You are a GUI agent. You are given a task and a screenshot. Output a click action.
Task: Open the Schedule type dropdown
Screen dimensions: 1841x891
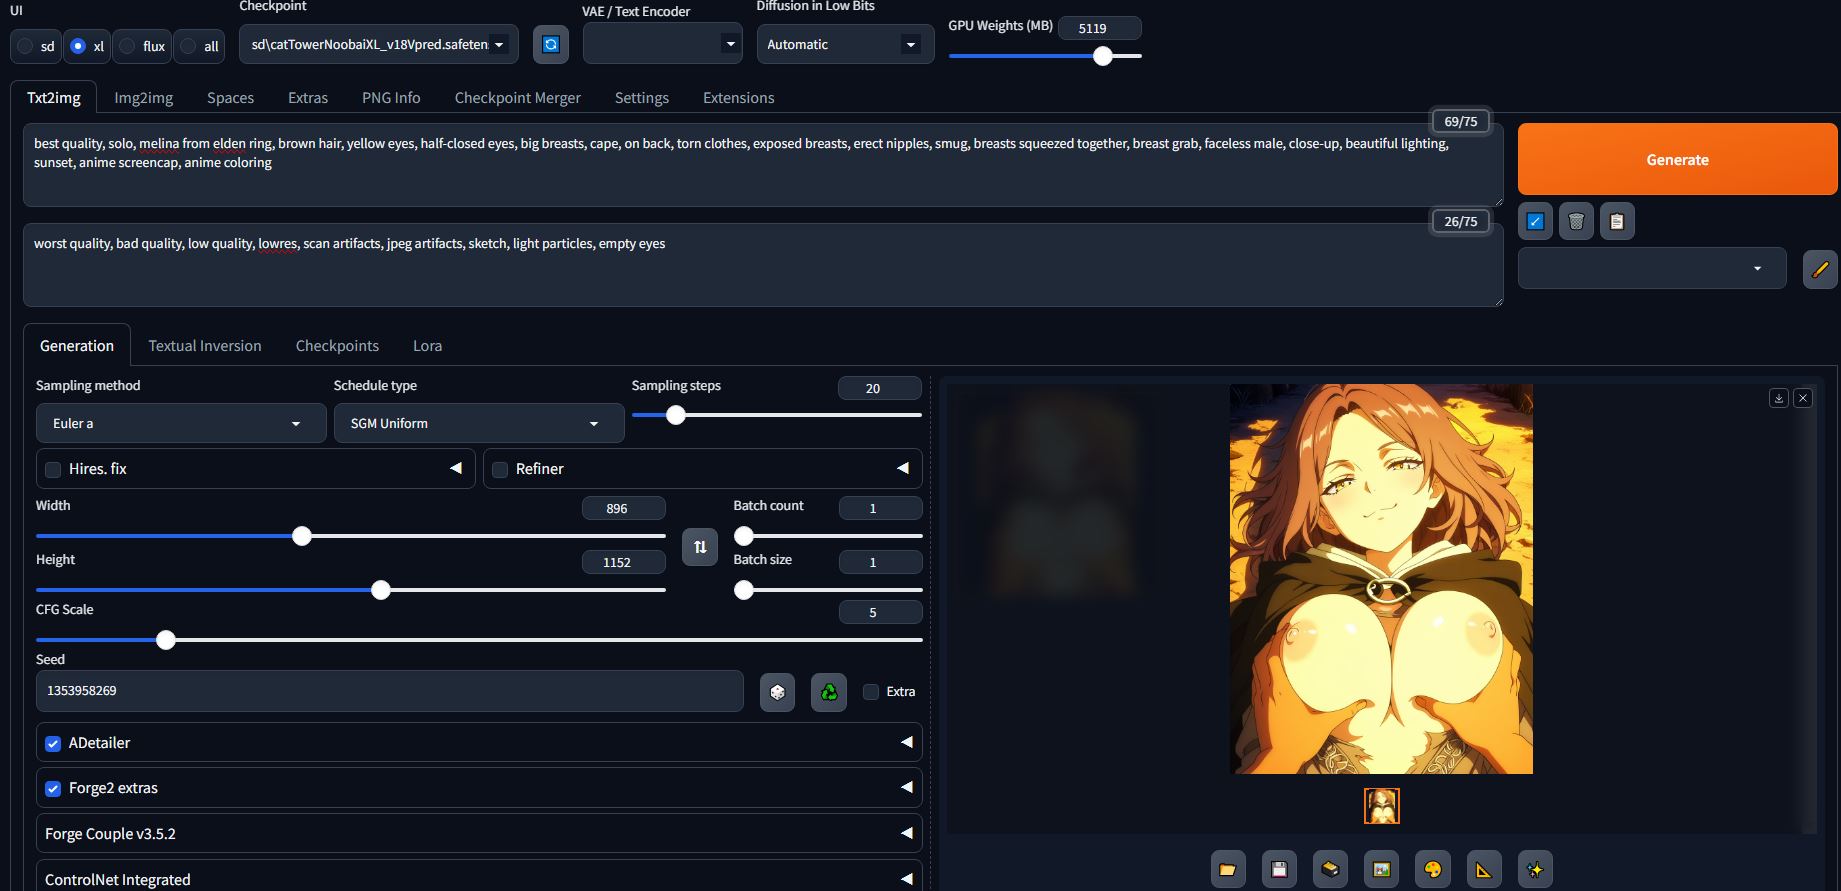(x=479, y=423)
